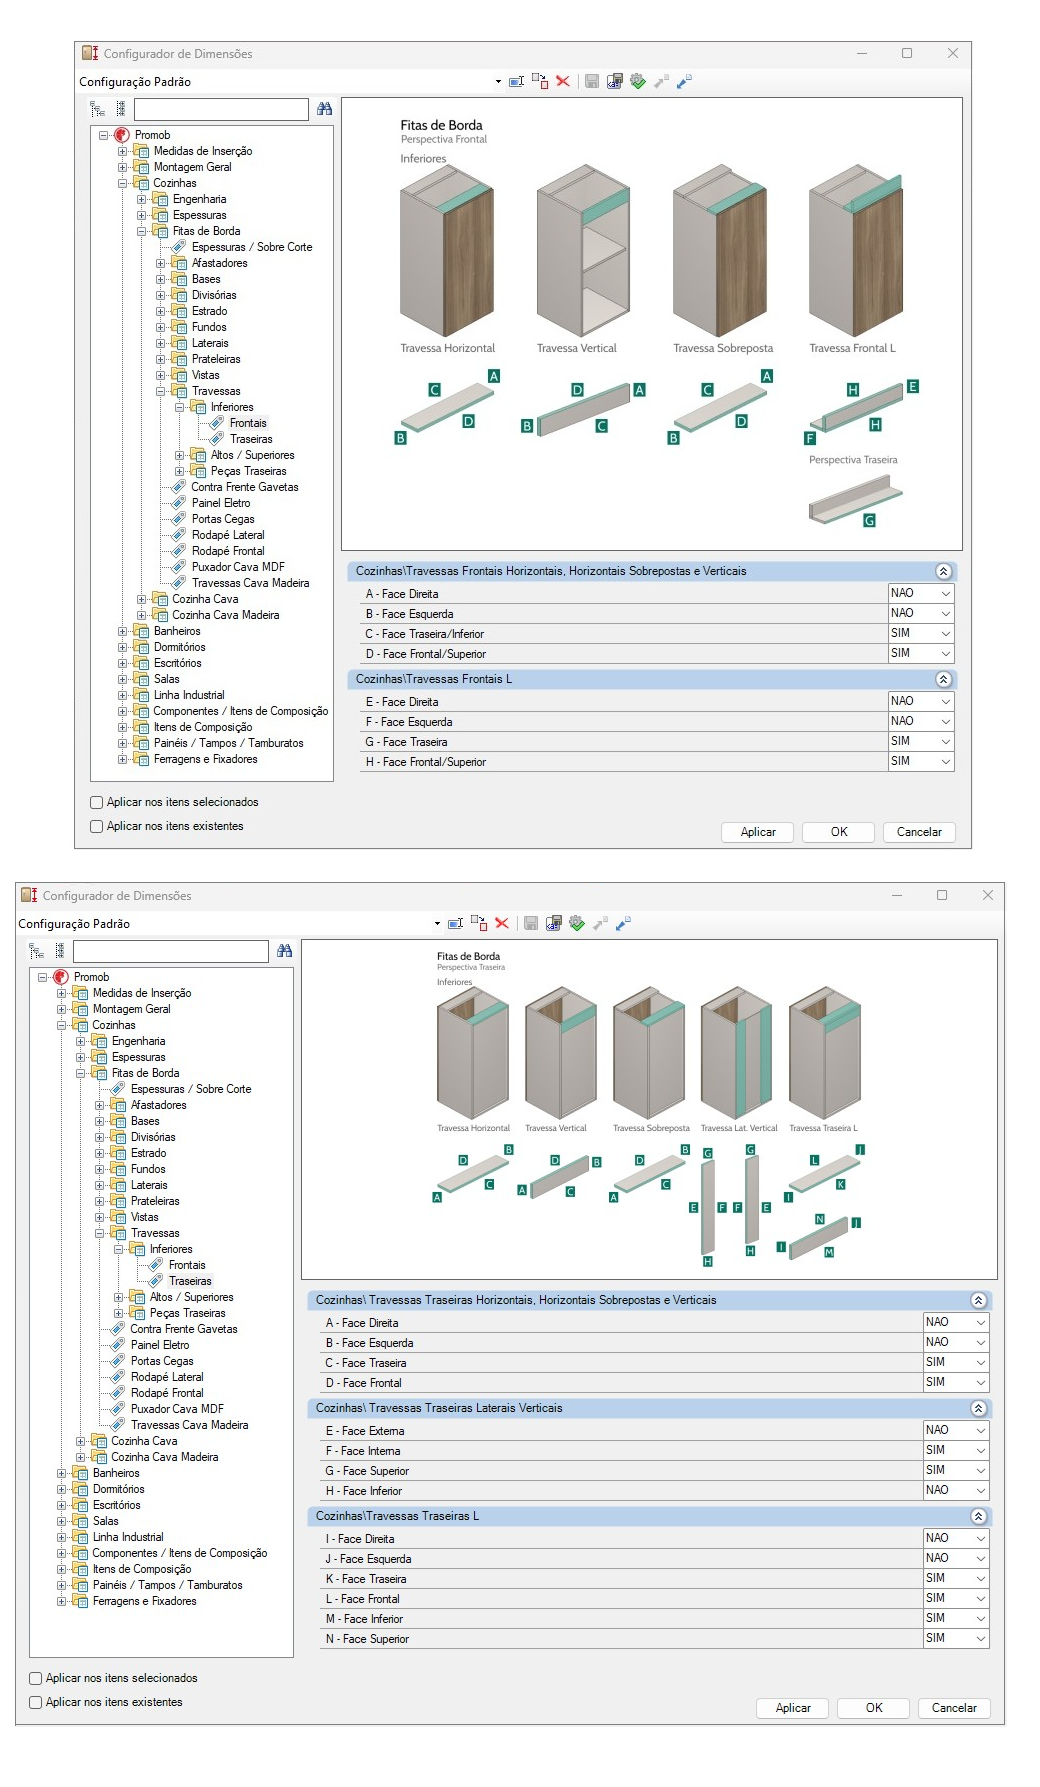Click the search text field in top window
The image size is (1040, 1787).
click(x=221, y=108)
